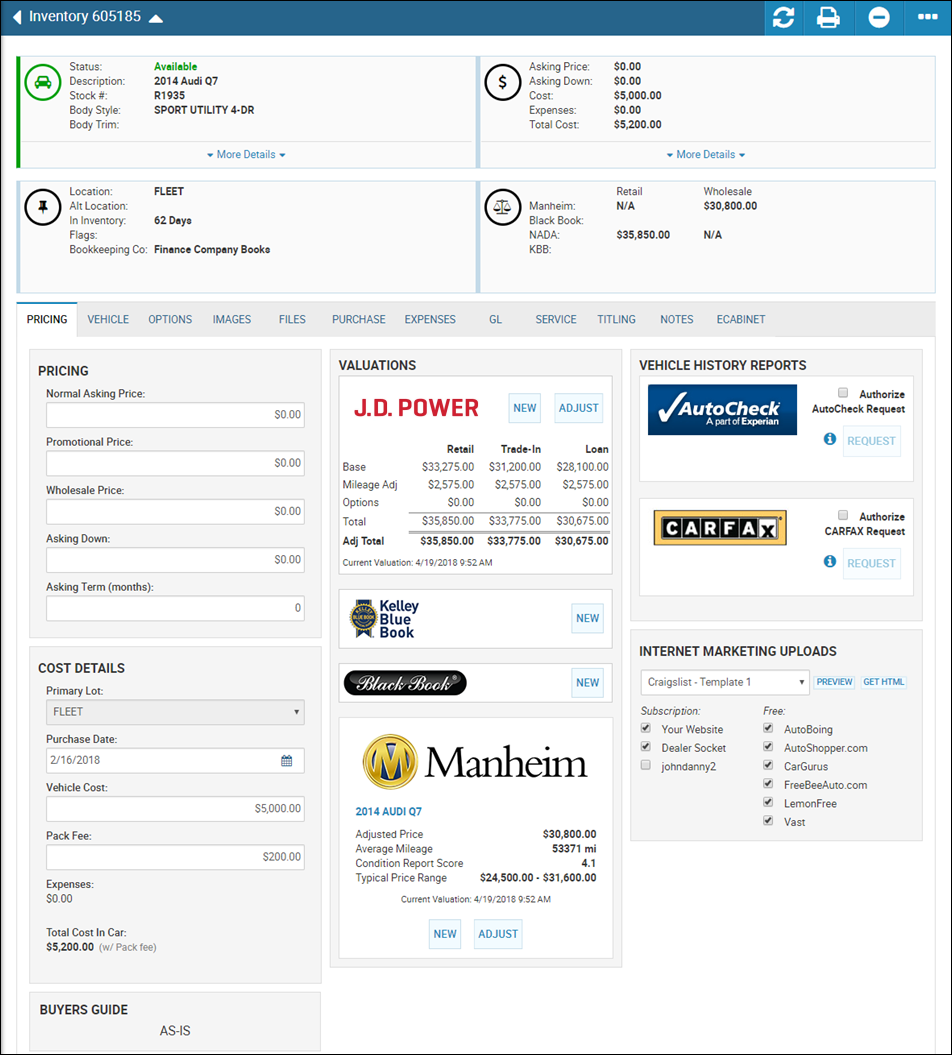Click the Black Book logo
Viewport: 952px width, 1055px height.
[404, 683]
